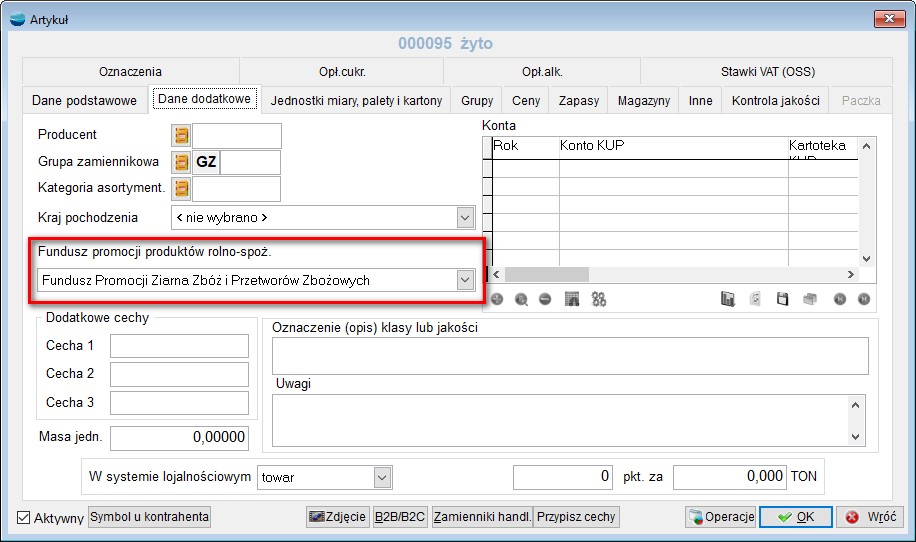This screenshot has height=542, width=916.
Task: Click the magnifier edit icon under Konta
Action: 521,300
